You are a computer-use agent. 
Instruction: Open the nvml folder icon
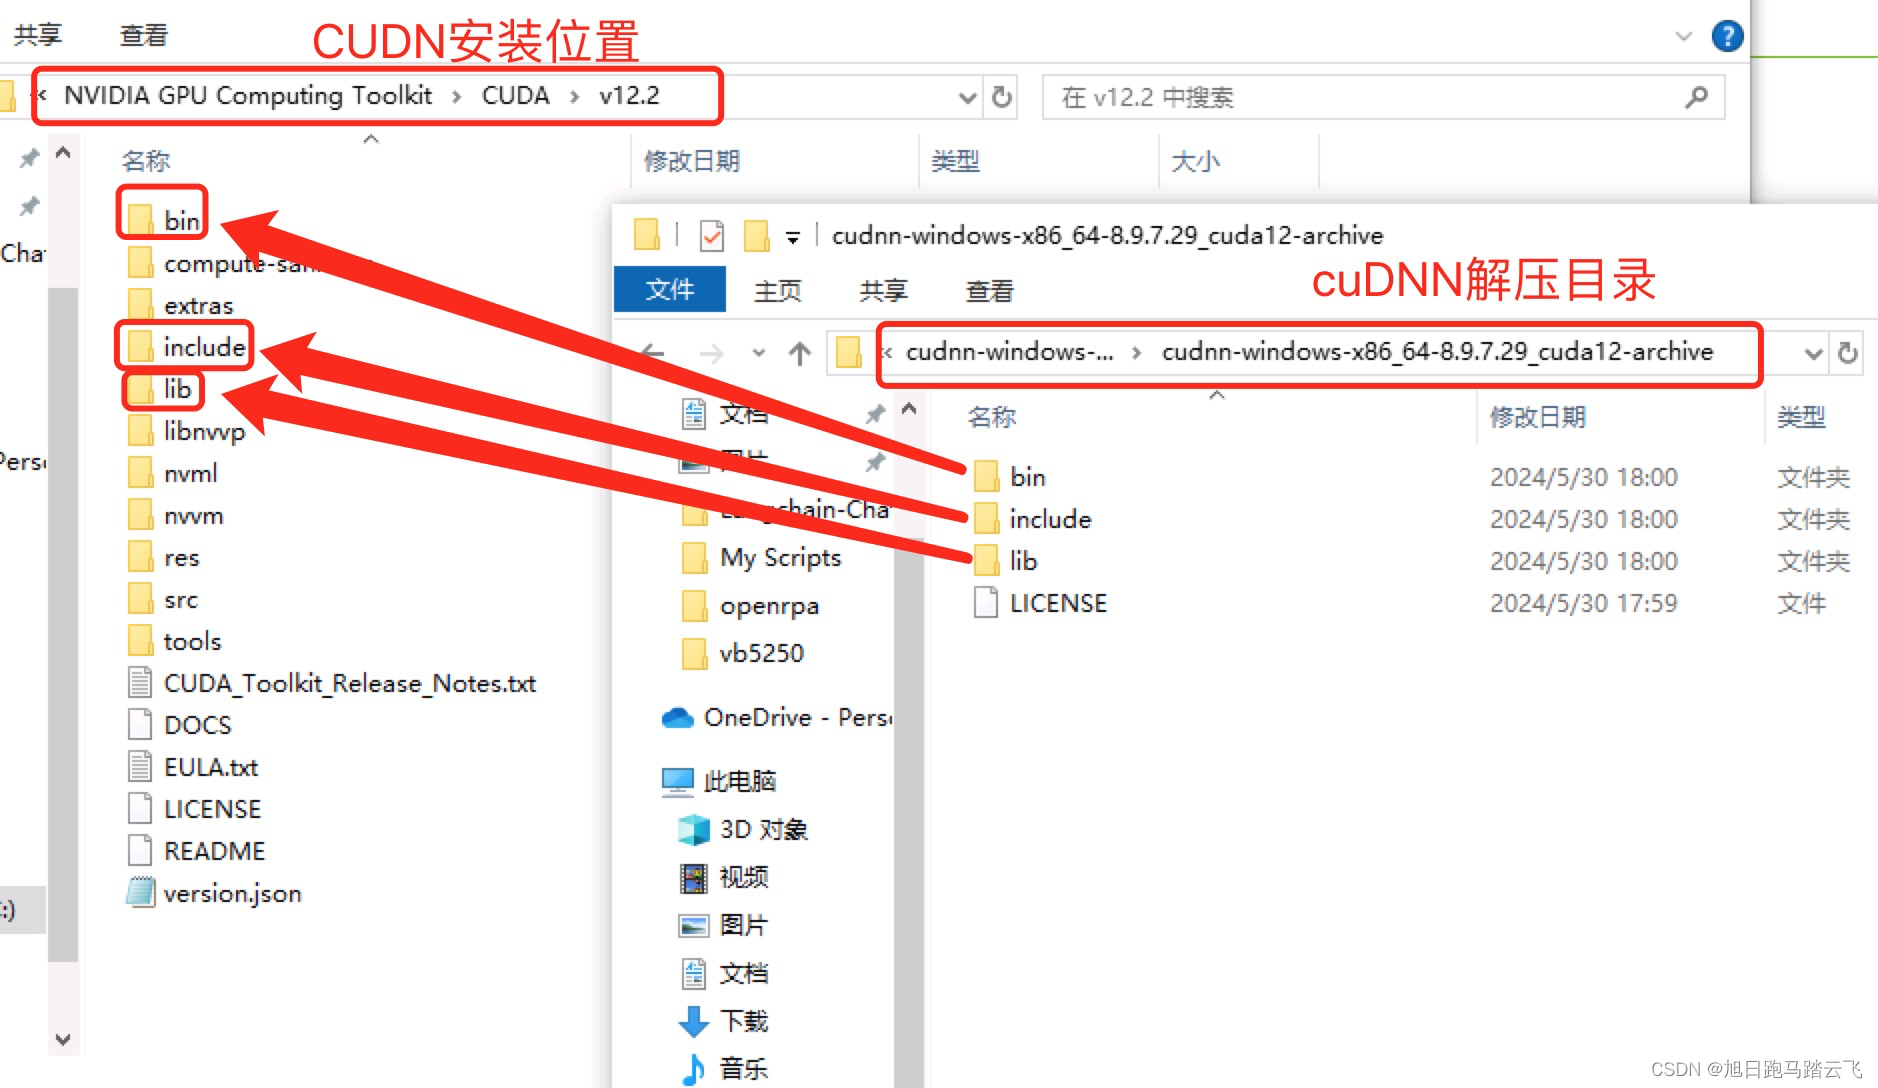pos(141,472)
